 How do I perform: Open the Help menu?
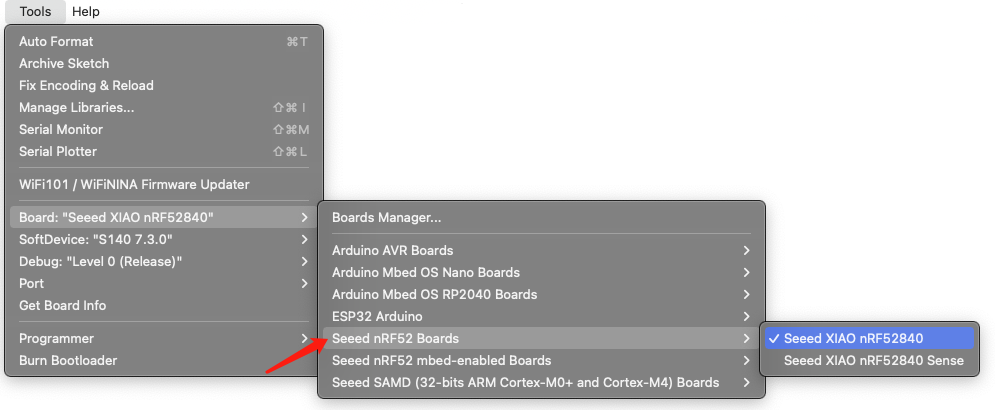86,11
